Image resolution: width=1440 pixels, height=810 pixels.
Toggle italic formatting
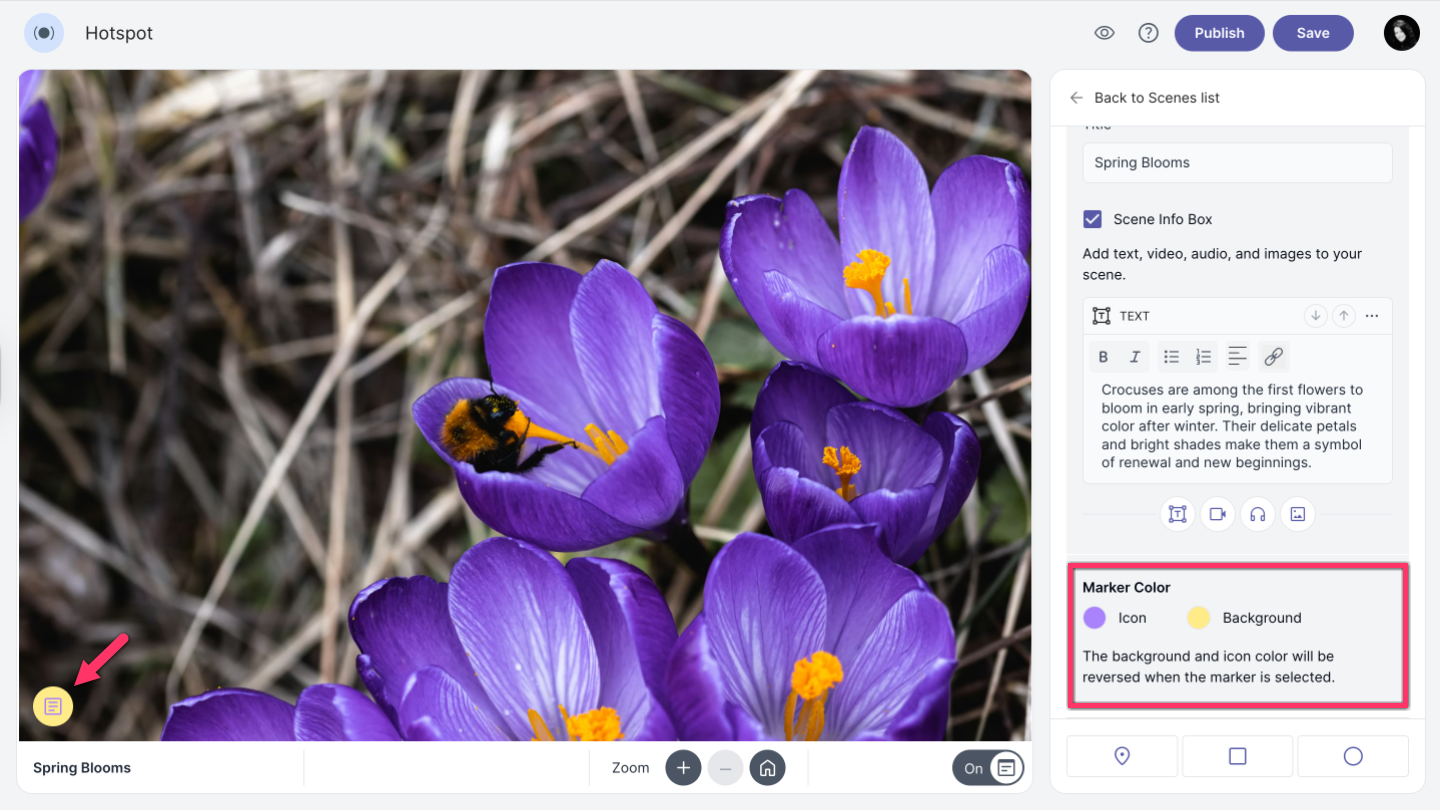pyautogui.click(x=1135, y=357)
